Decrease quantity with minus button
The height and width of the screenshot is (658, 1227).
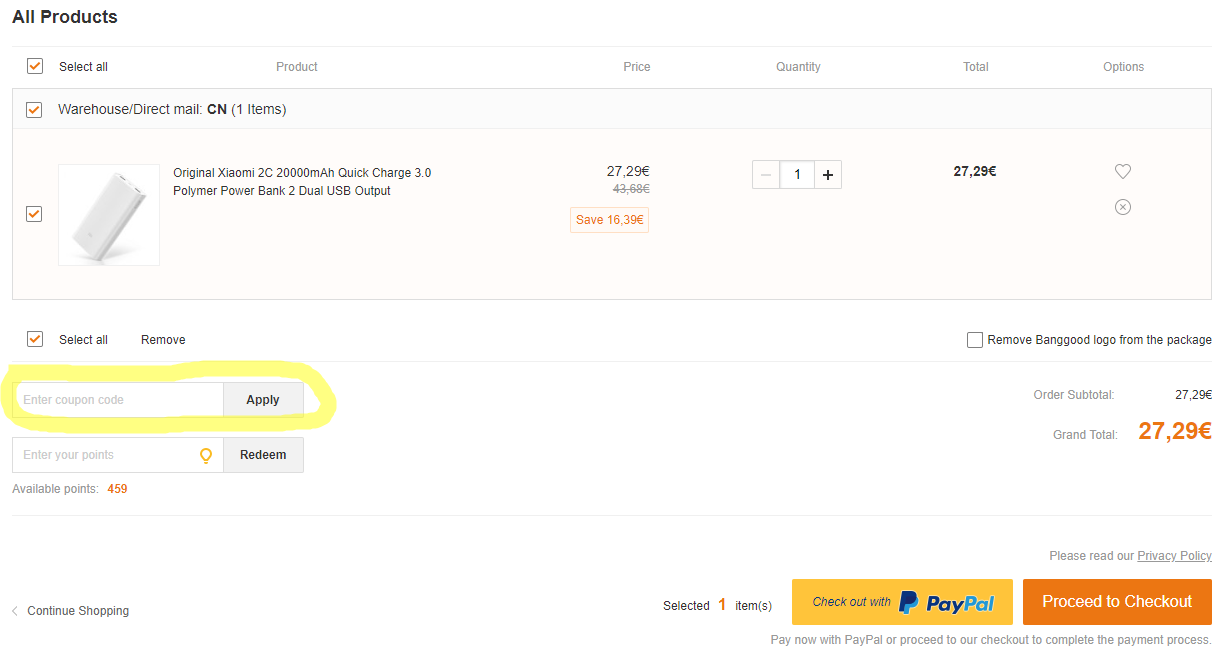pos(766,175)
